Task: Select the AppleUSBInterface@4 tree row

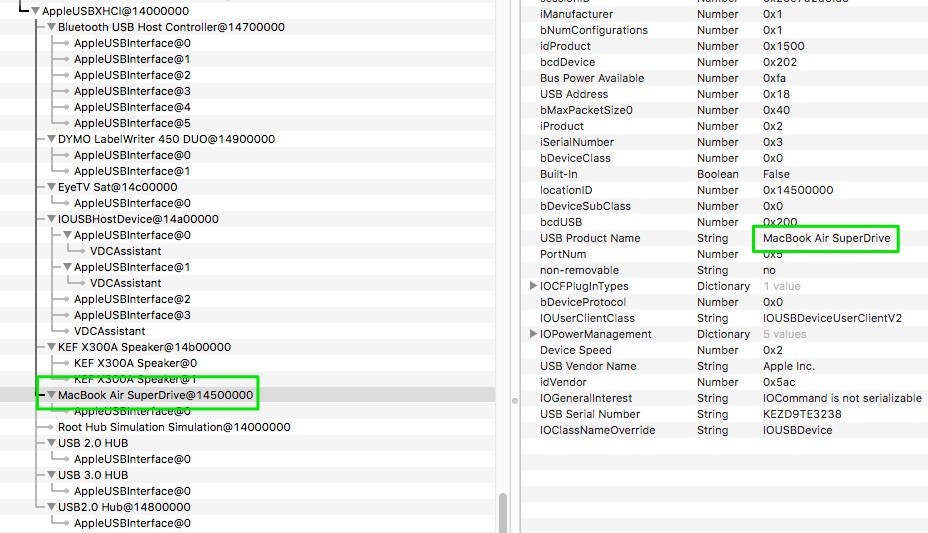Action: click(x=247, y=107)
